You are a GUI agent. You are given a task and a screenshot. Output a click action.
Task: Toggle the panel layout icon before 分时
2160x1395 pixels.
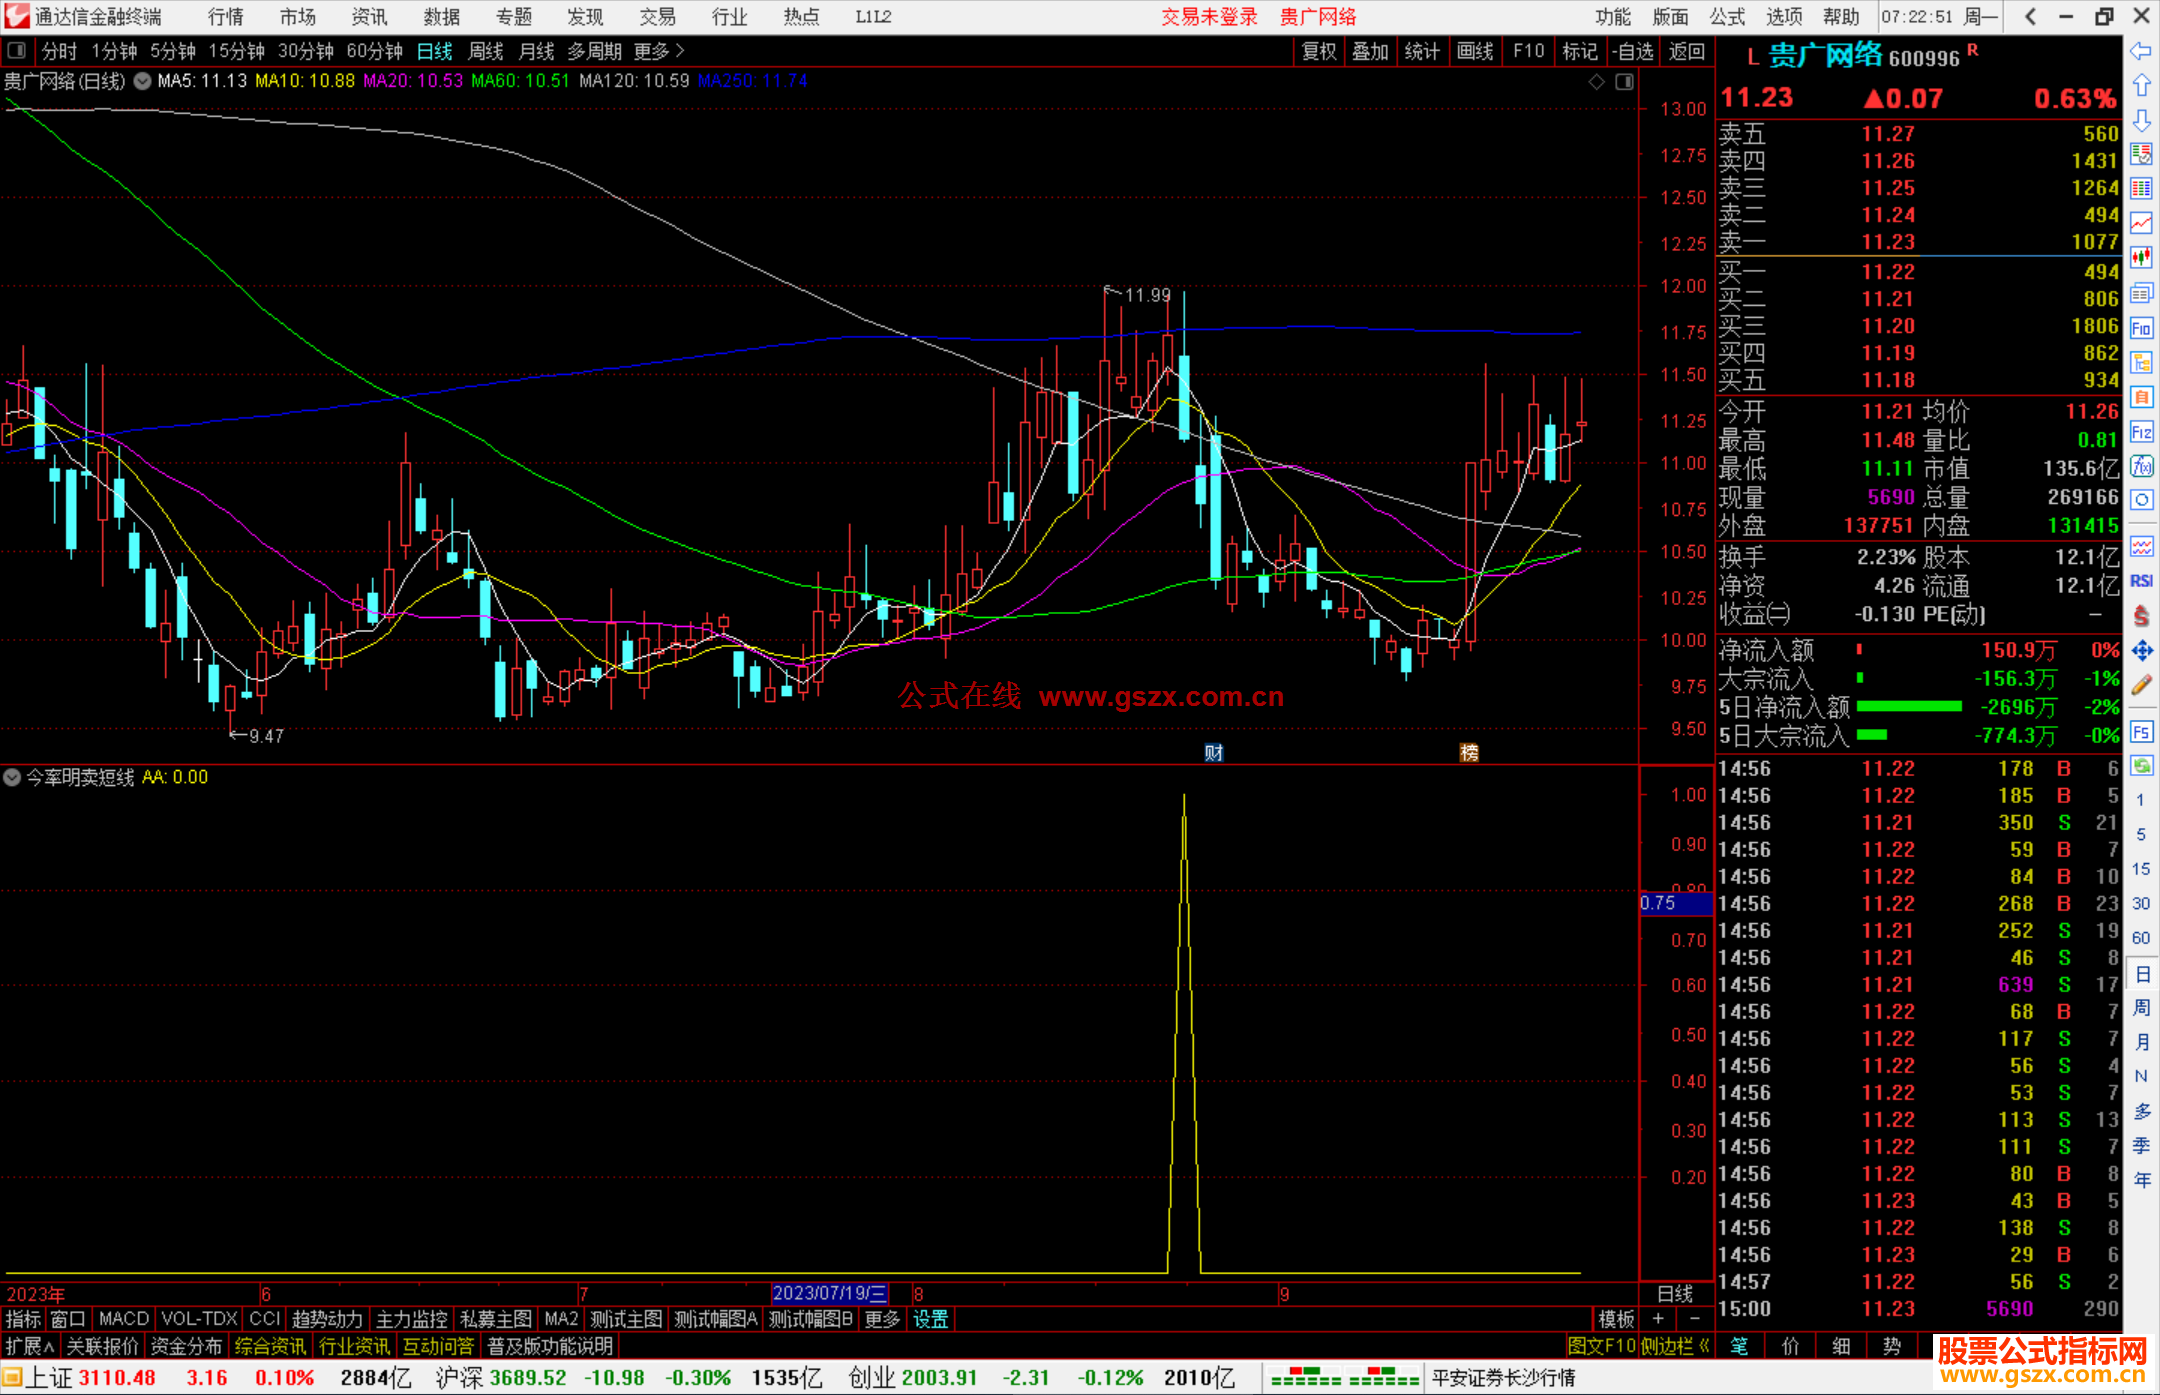pyautogui.click(x=16, y=50)
